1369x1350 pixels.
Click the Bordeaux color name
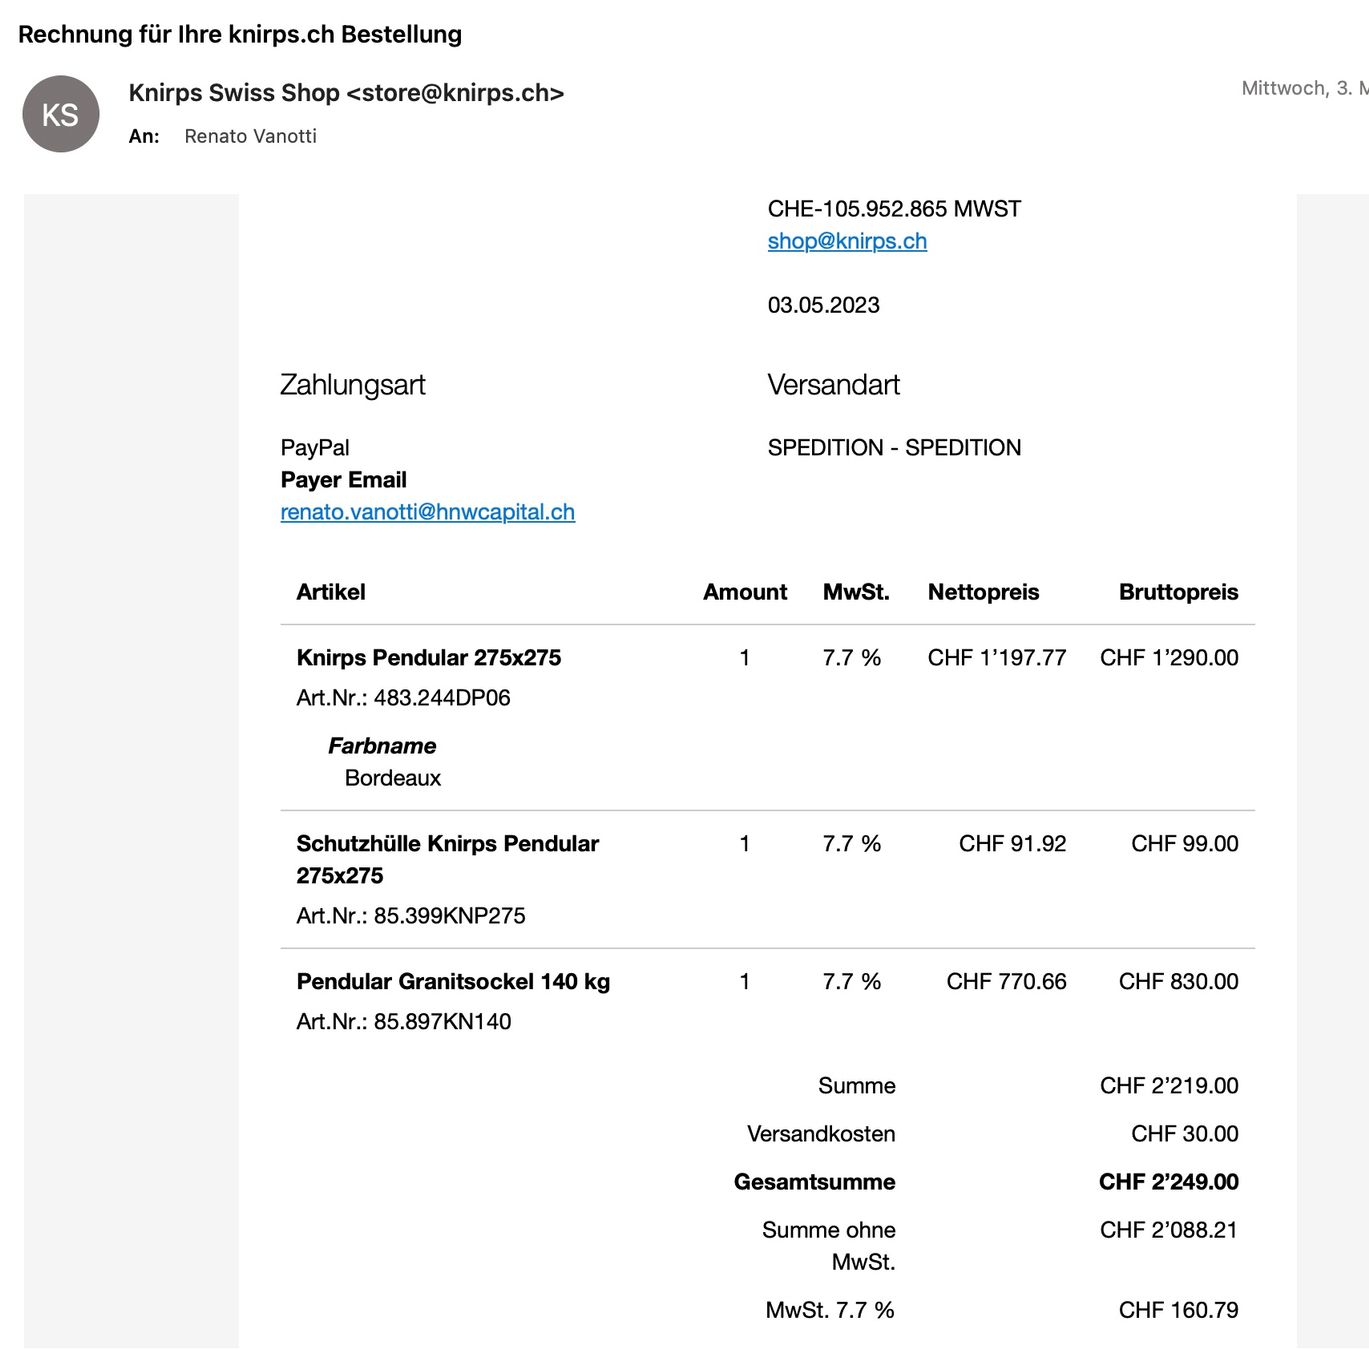tap(393, 778)
